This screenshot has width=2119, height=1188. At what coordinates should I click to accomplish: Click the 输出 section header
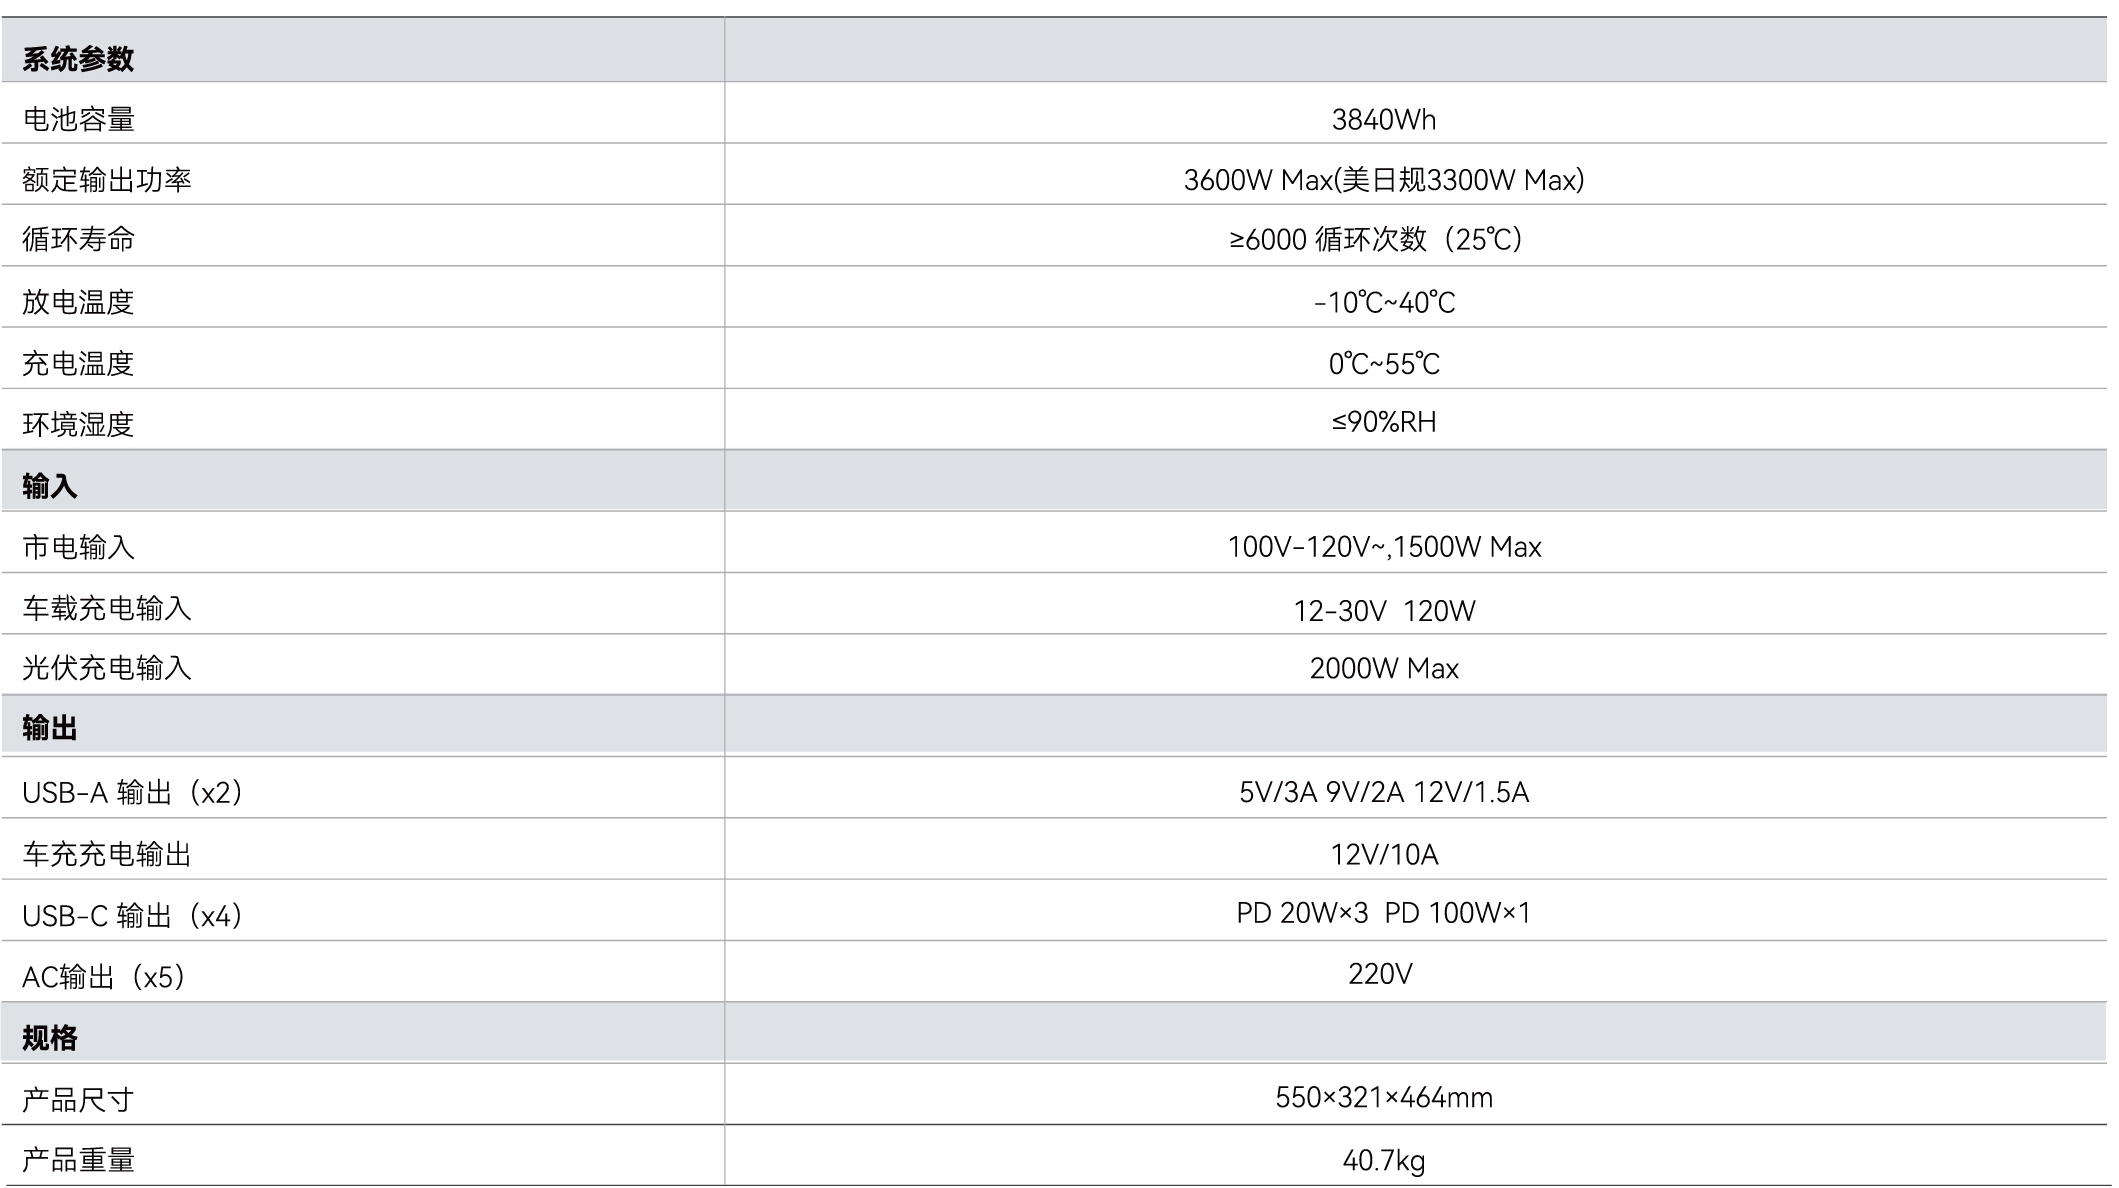50,729
